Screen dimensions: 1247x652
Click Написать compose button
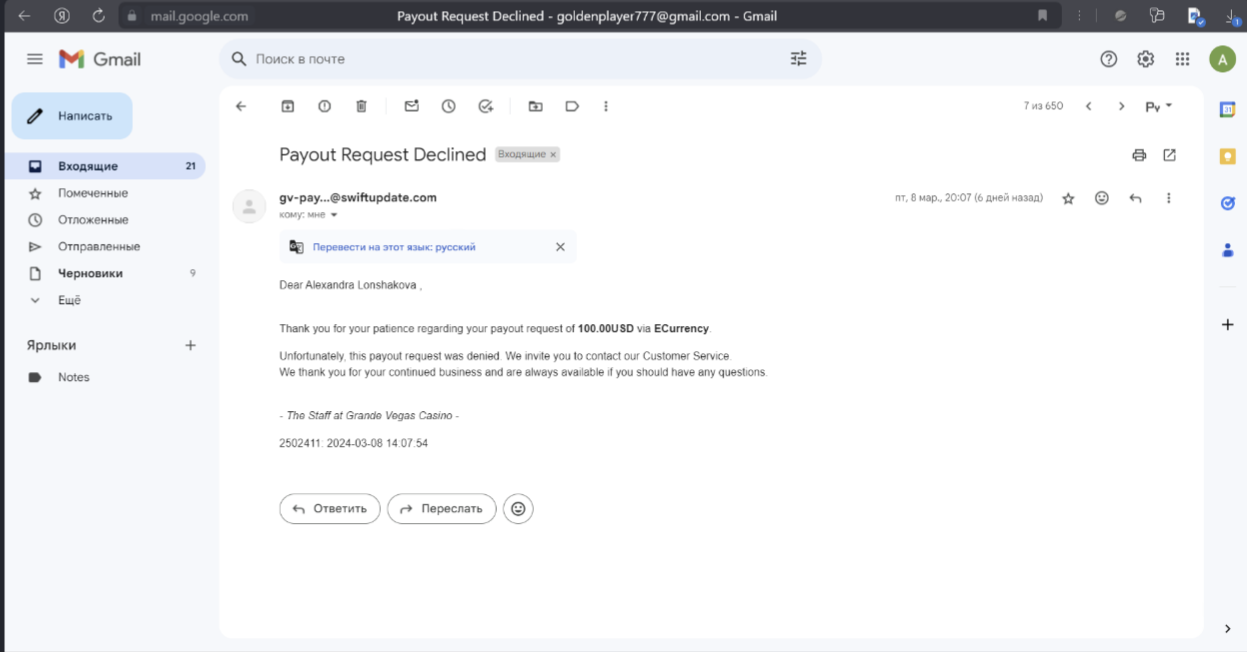pyautogui.click(x=72, y=116)
